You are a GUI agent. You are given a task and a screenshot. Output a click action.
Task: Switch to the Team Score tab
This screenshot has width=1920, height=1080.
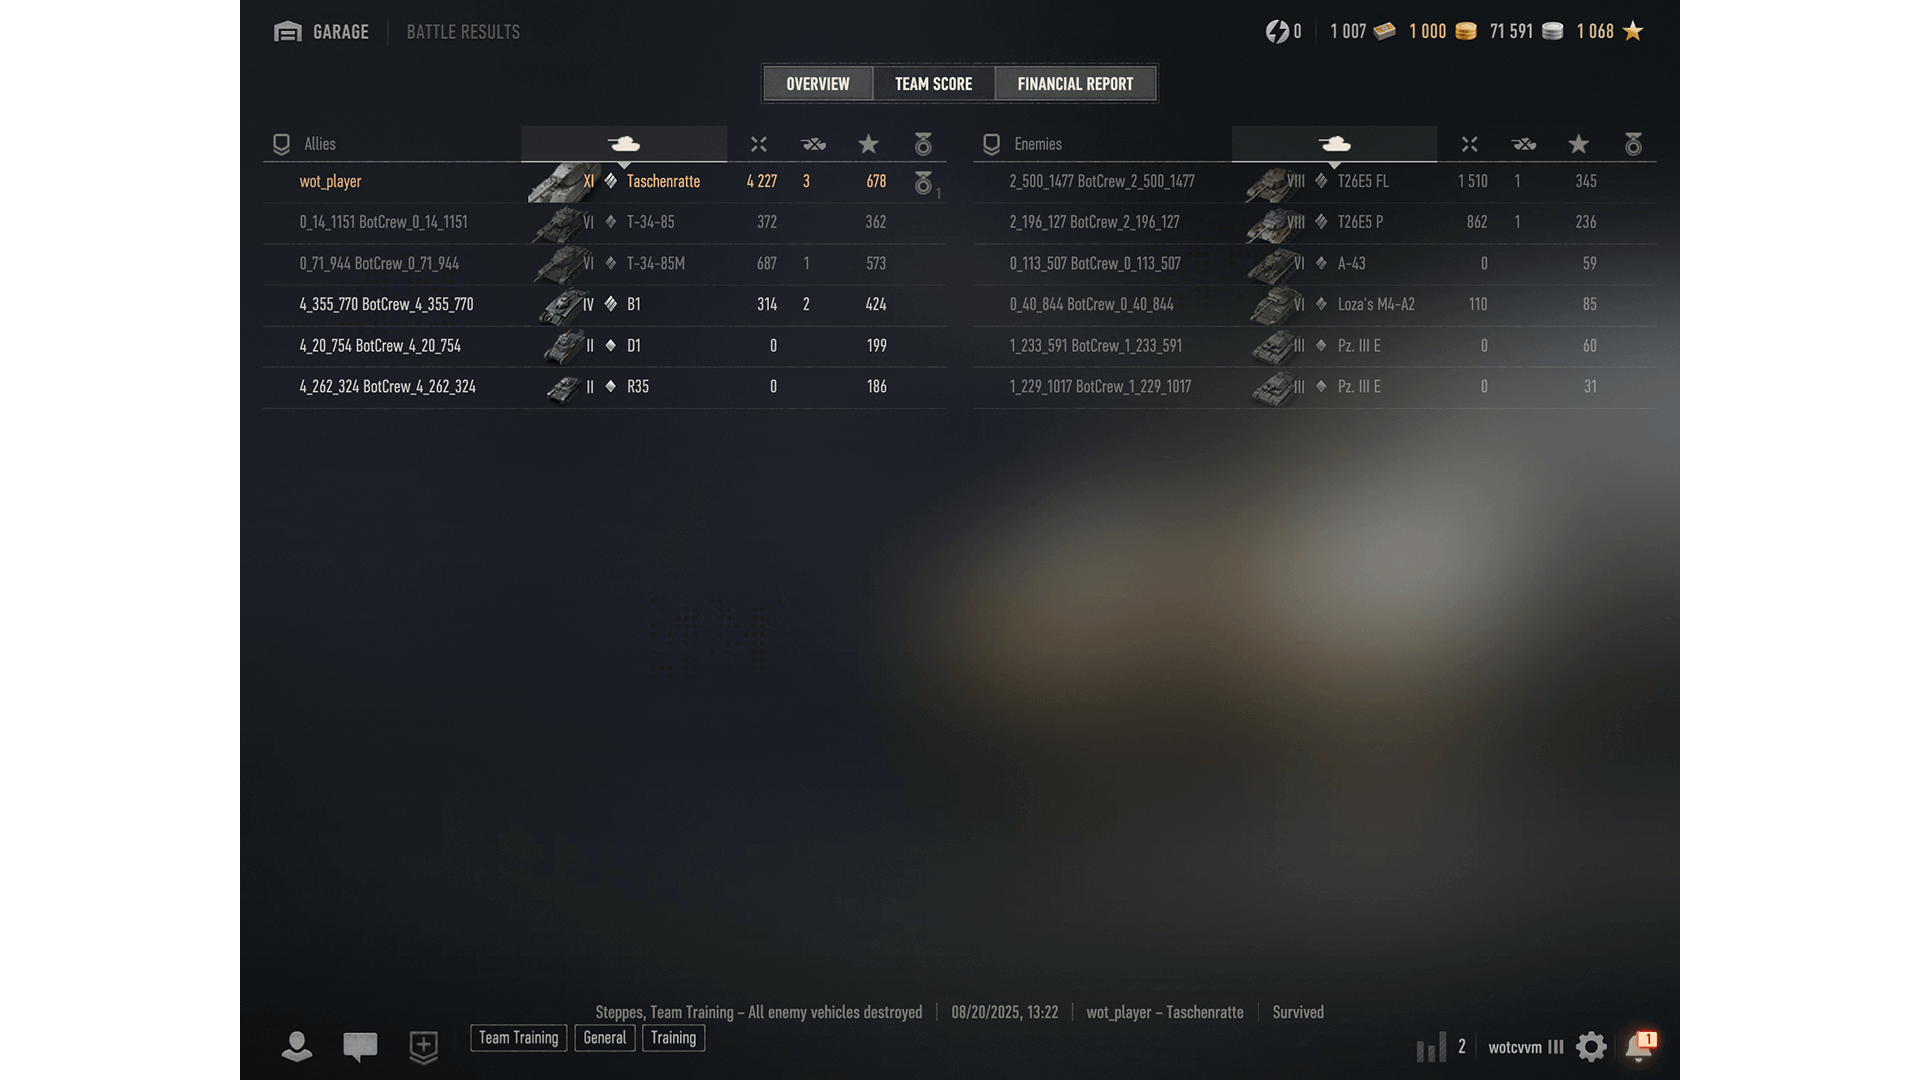click(x=933, y=84)
